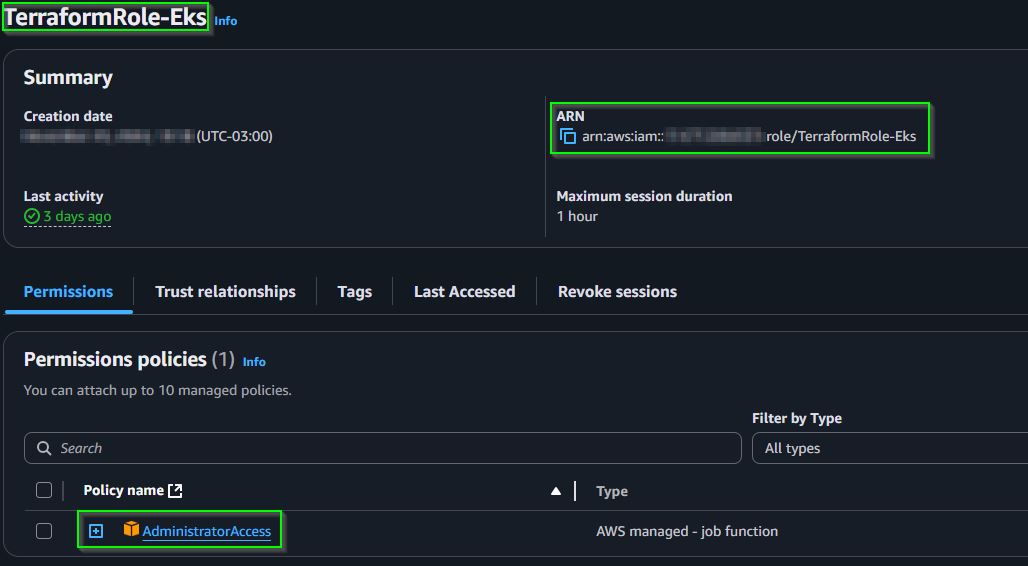
Task: Focus the policy Search field
Action: point(383,448)
